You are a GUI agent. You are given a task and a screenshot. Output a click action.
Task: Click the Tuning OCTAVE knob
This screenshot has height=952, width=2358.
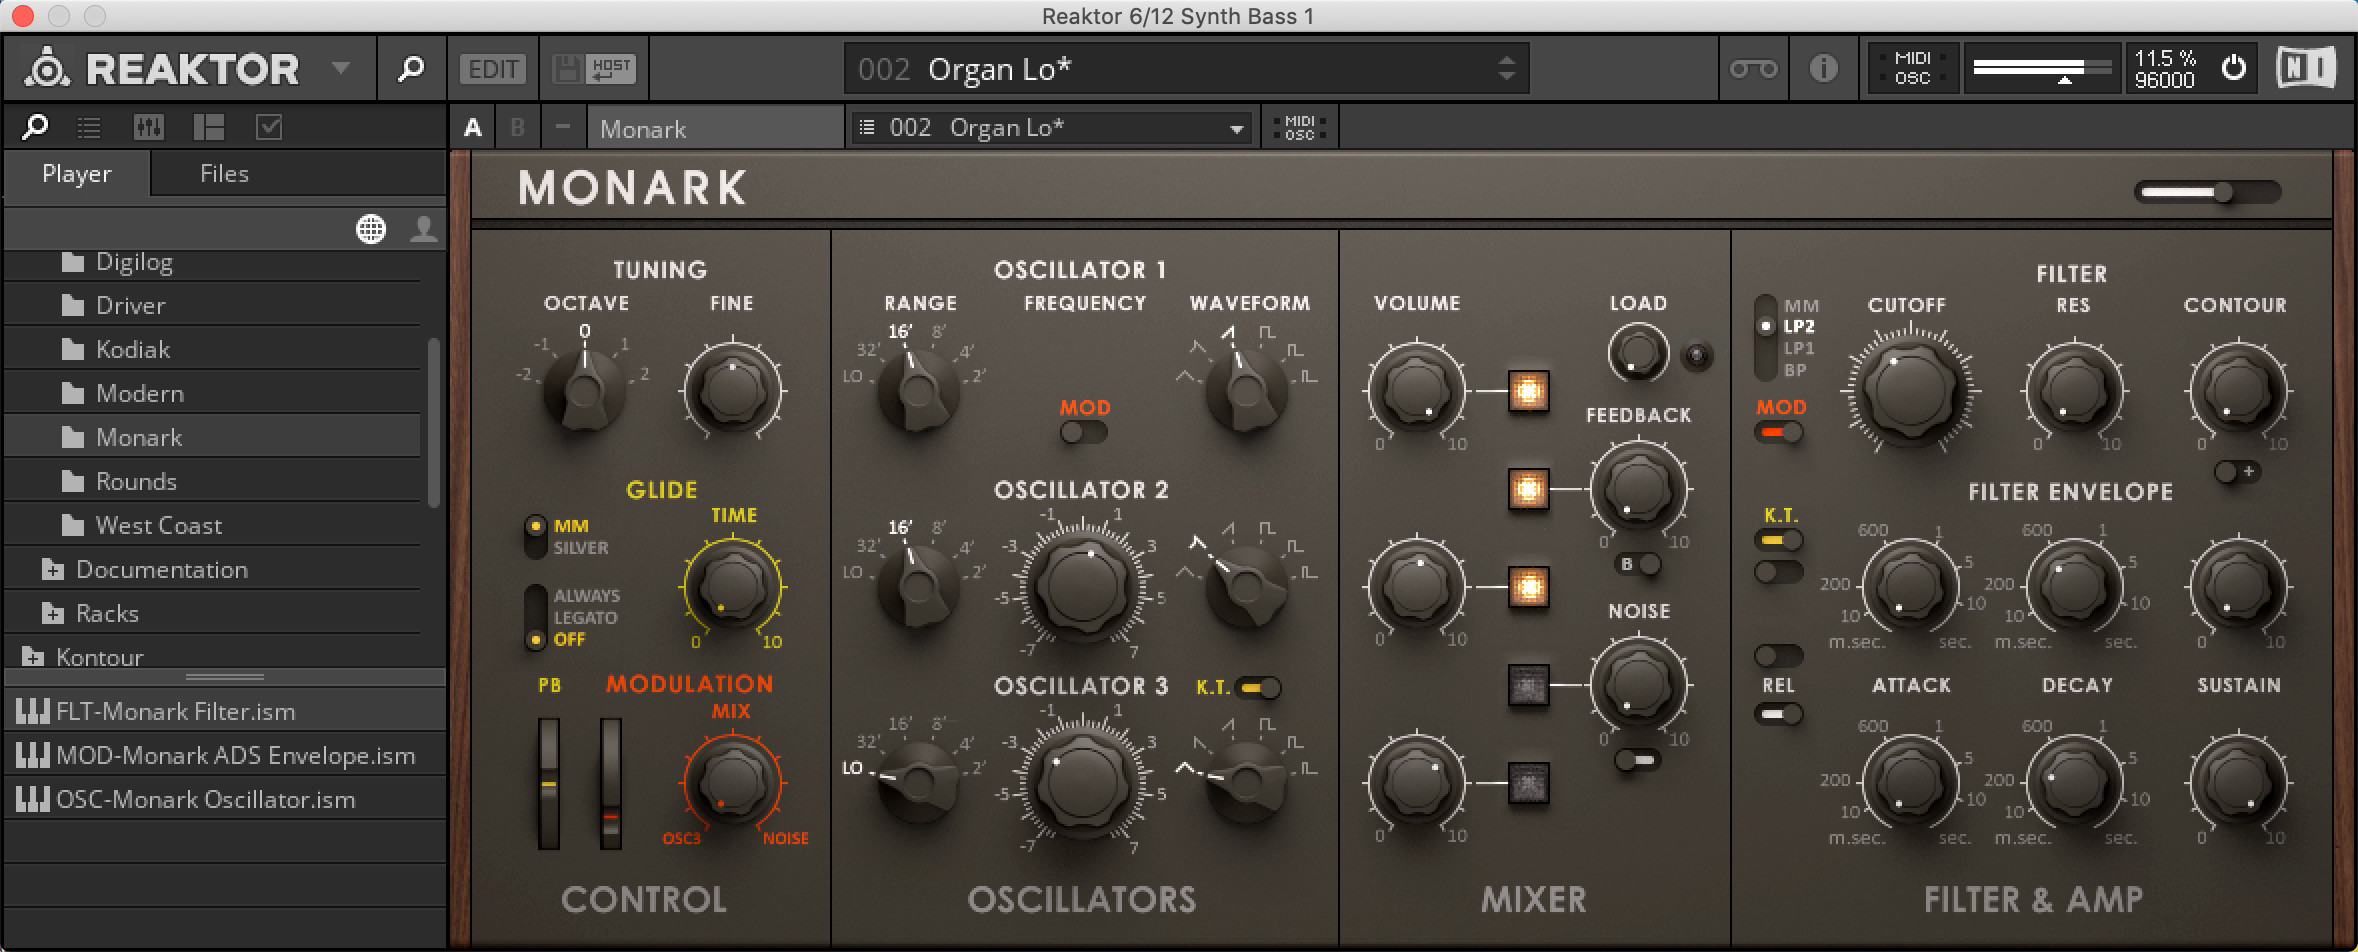585,390
